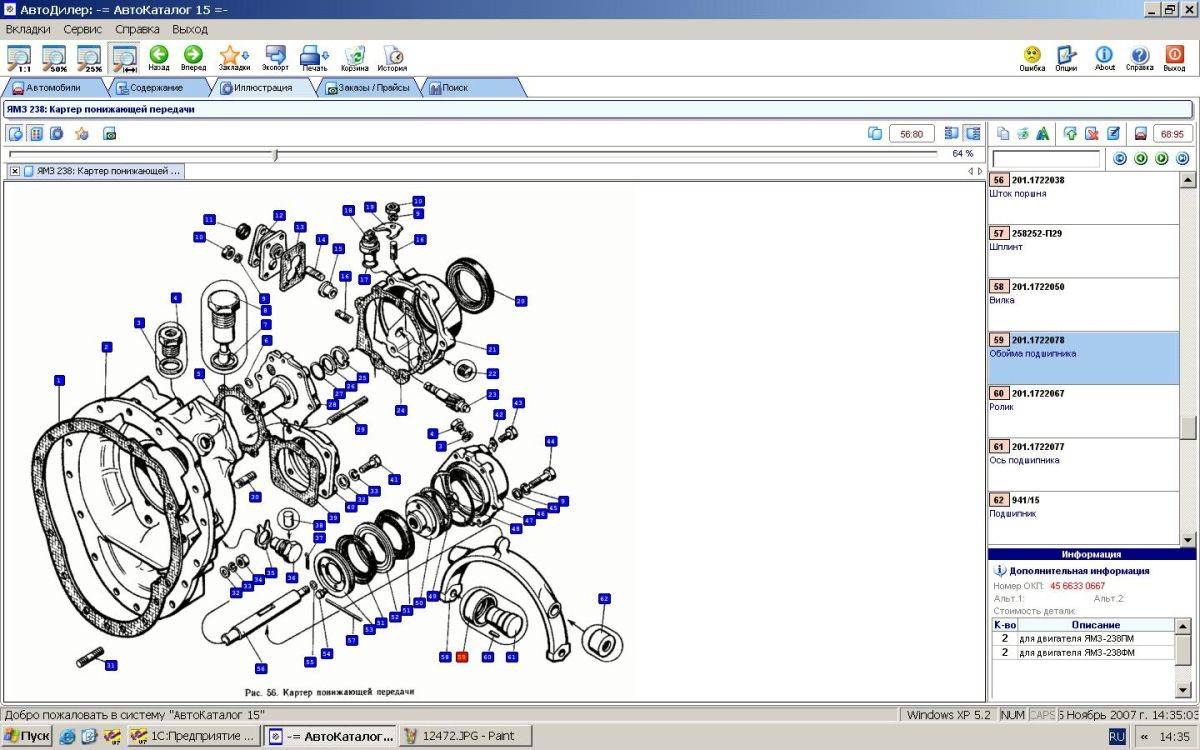Click the letter A font icon
The height and width of the screenshot is (750, 1200).
click(1043, 133)
